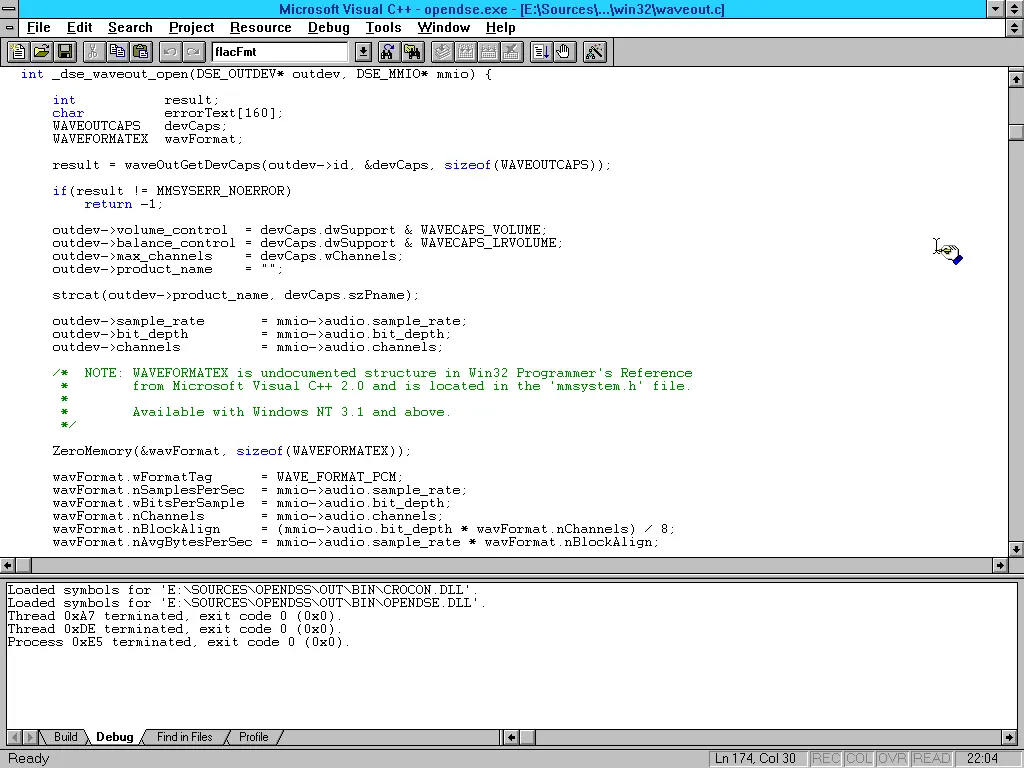1024x768 pixels.
Task: Click the Go debug toolbar icon
Action: click(541, 52)
